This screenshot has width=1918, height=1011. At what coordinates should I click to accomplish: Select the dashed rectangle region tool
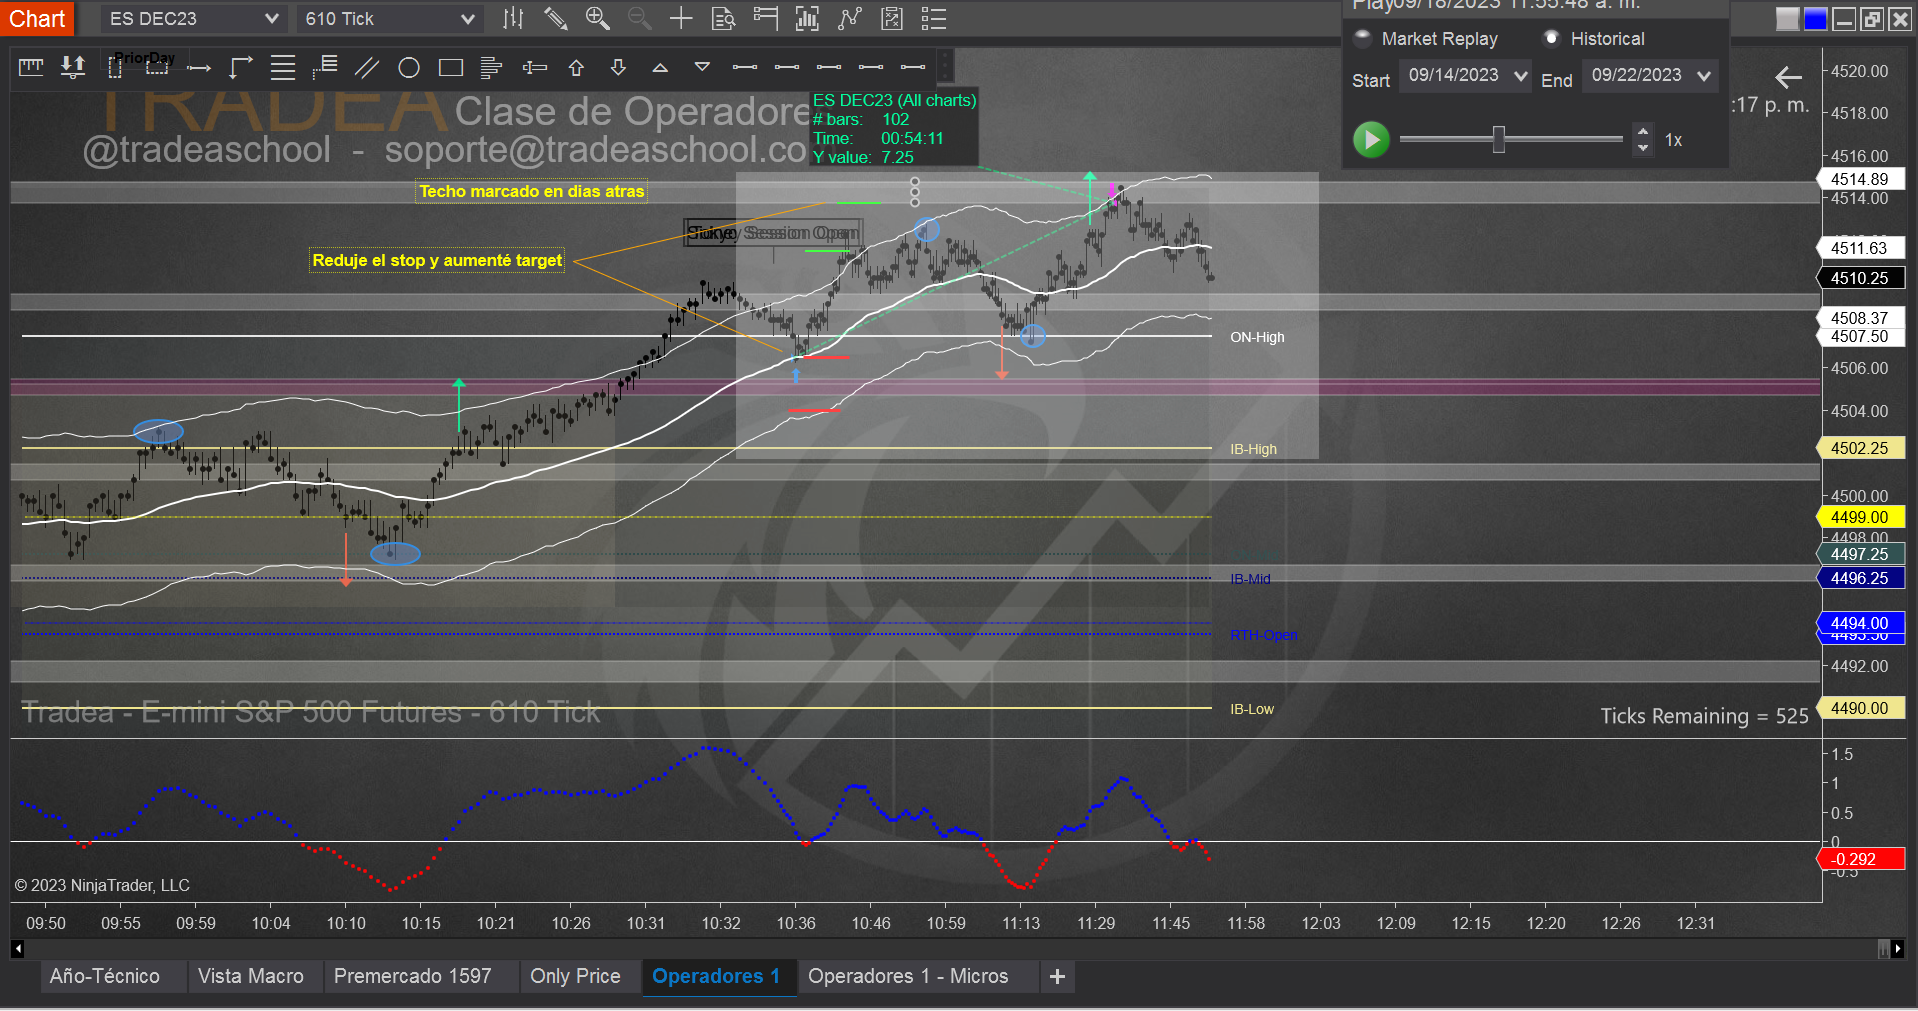157,67
